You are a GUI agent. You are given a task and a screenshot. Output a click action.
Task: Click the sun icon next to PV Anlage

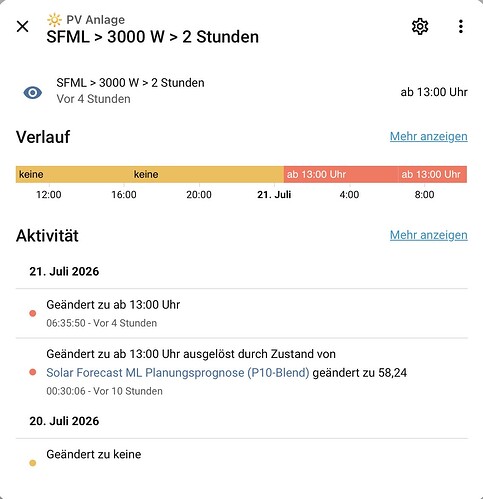(54, 20)
